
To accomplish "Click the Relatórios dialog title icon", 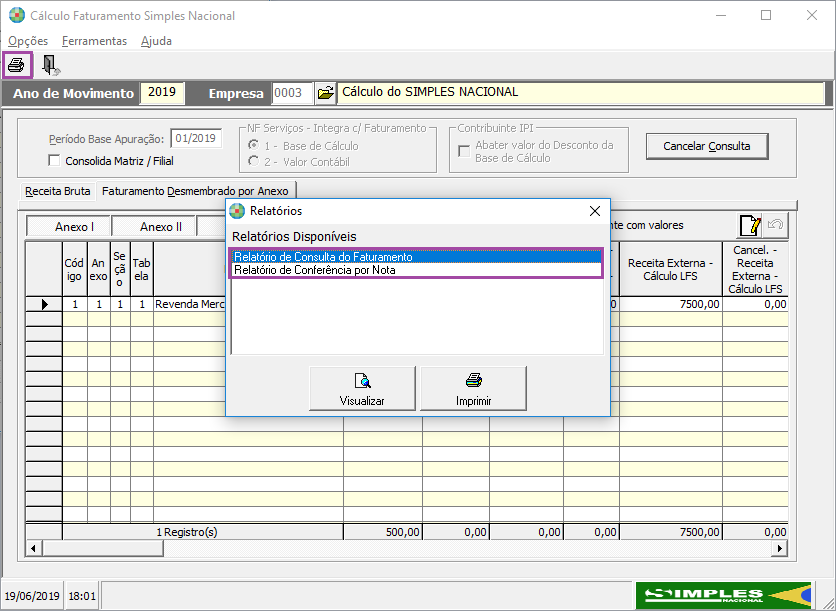I will pyautogui.click(x=237, y=211).
